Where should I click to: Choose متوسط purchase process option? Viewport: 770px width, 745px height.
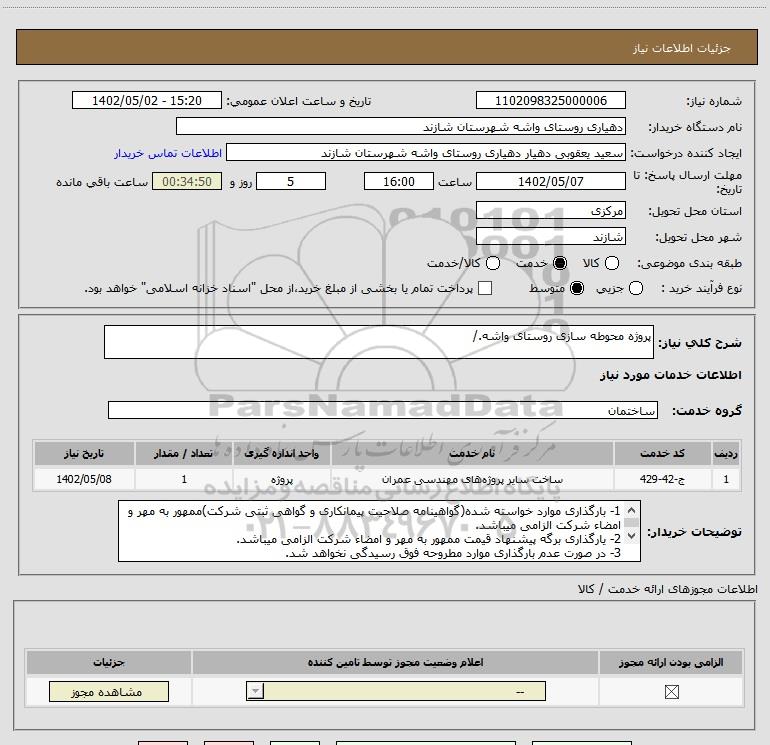[577, 288]
